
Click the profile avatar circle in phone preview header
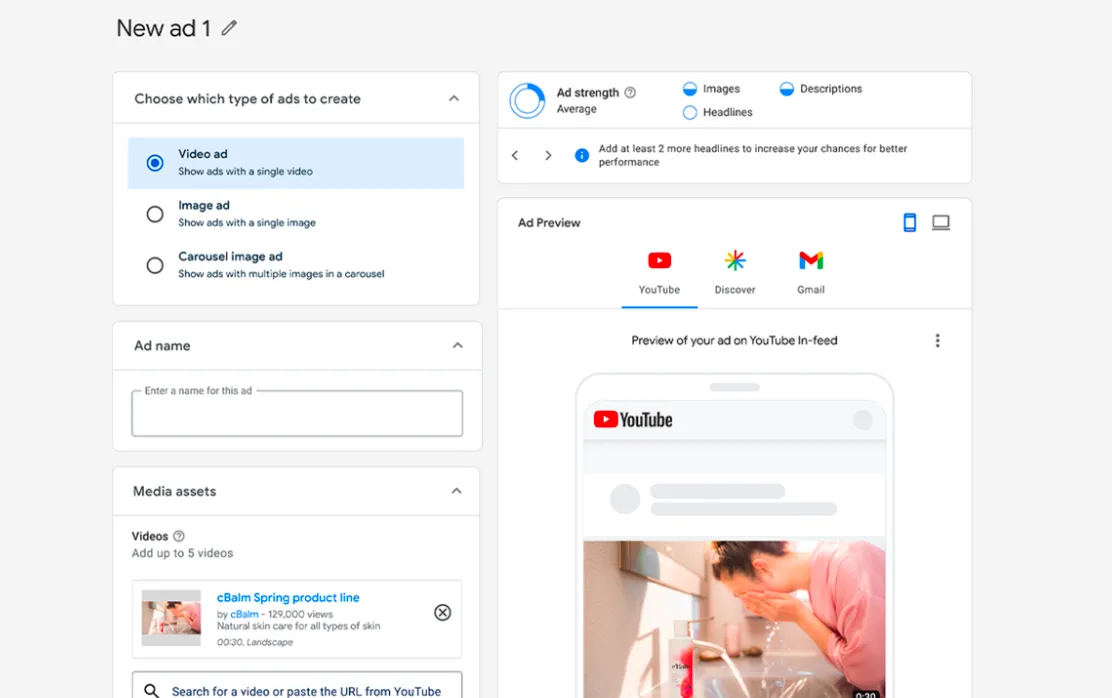pyautogui.click(x=862, y=420)
